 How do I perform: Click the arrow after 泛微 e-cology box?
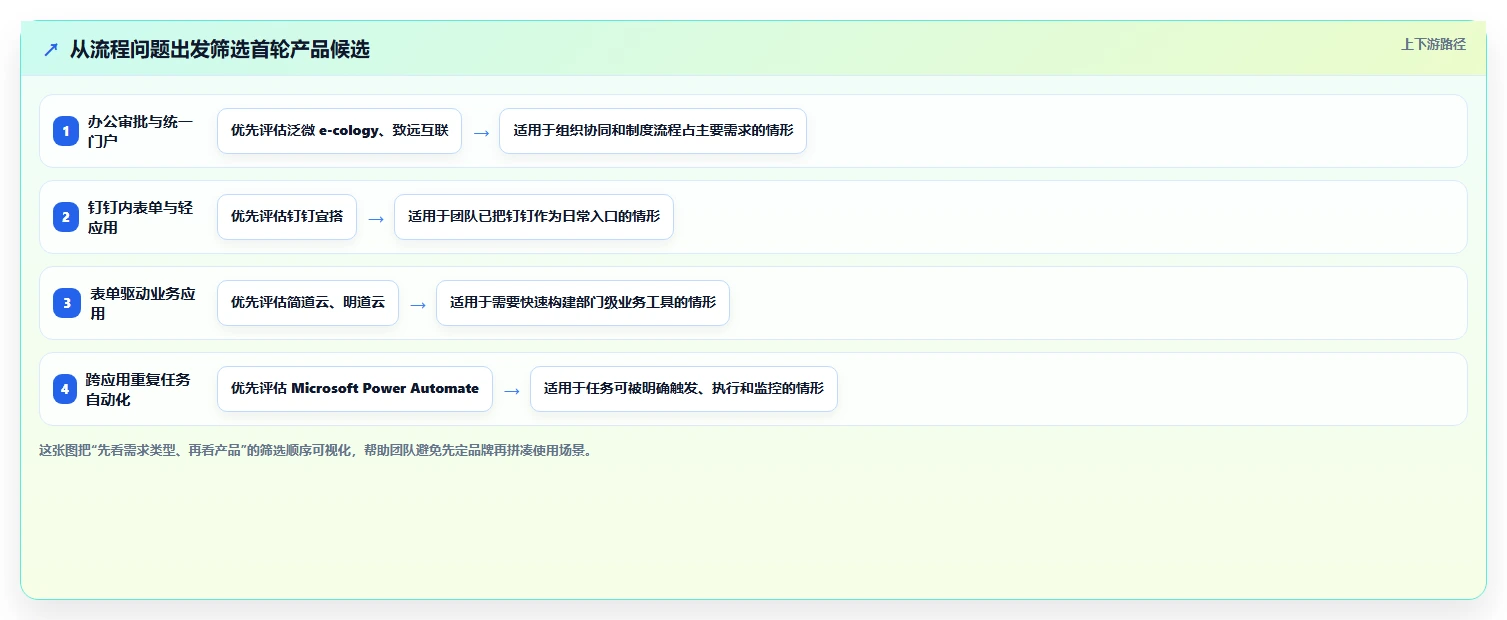(481, 132)
